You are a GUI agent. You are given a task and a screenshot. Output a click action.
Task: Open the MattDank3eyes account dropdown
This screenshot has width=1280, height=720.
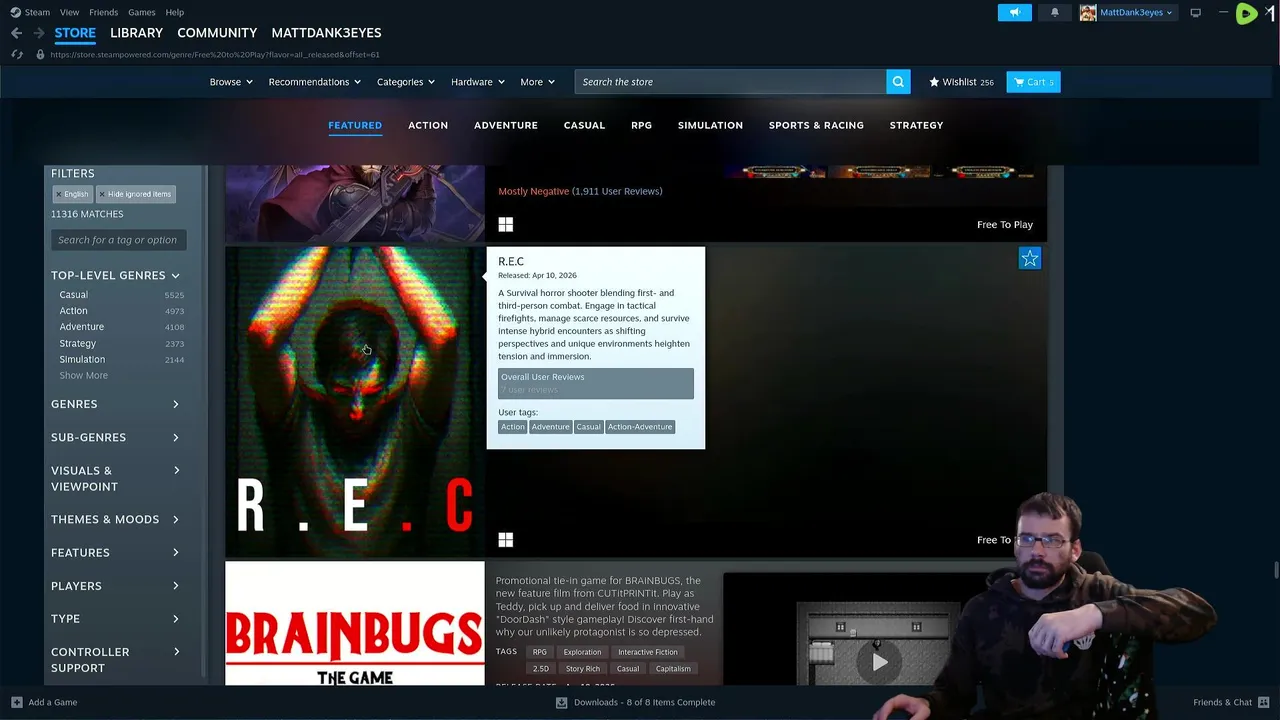tap(1136, 12)
